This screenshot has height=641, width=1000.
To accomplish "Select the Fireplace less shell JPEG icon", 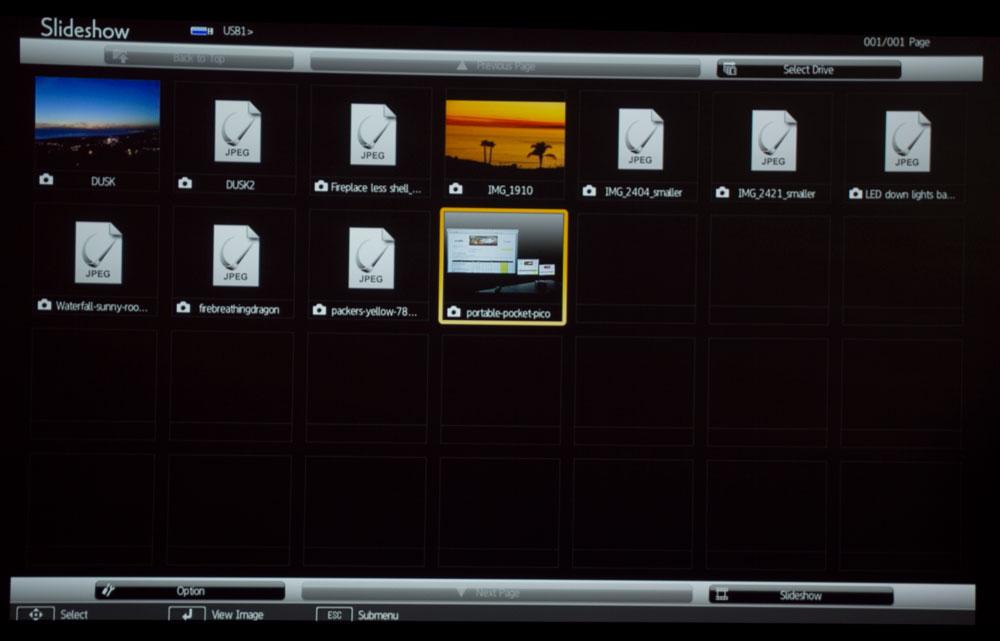I will (x=373, y=135).
